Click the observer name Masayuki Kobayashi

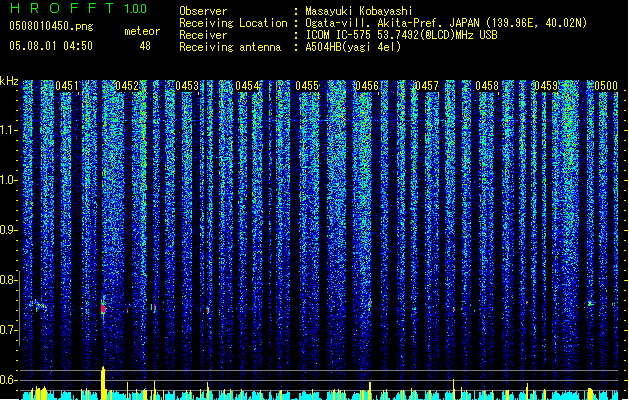click(x=359, y=11)
